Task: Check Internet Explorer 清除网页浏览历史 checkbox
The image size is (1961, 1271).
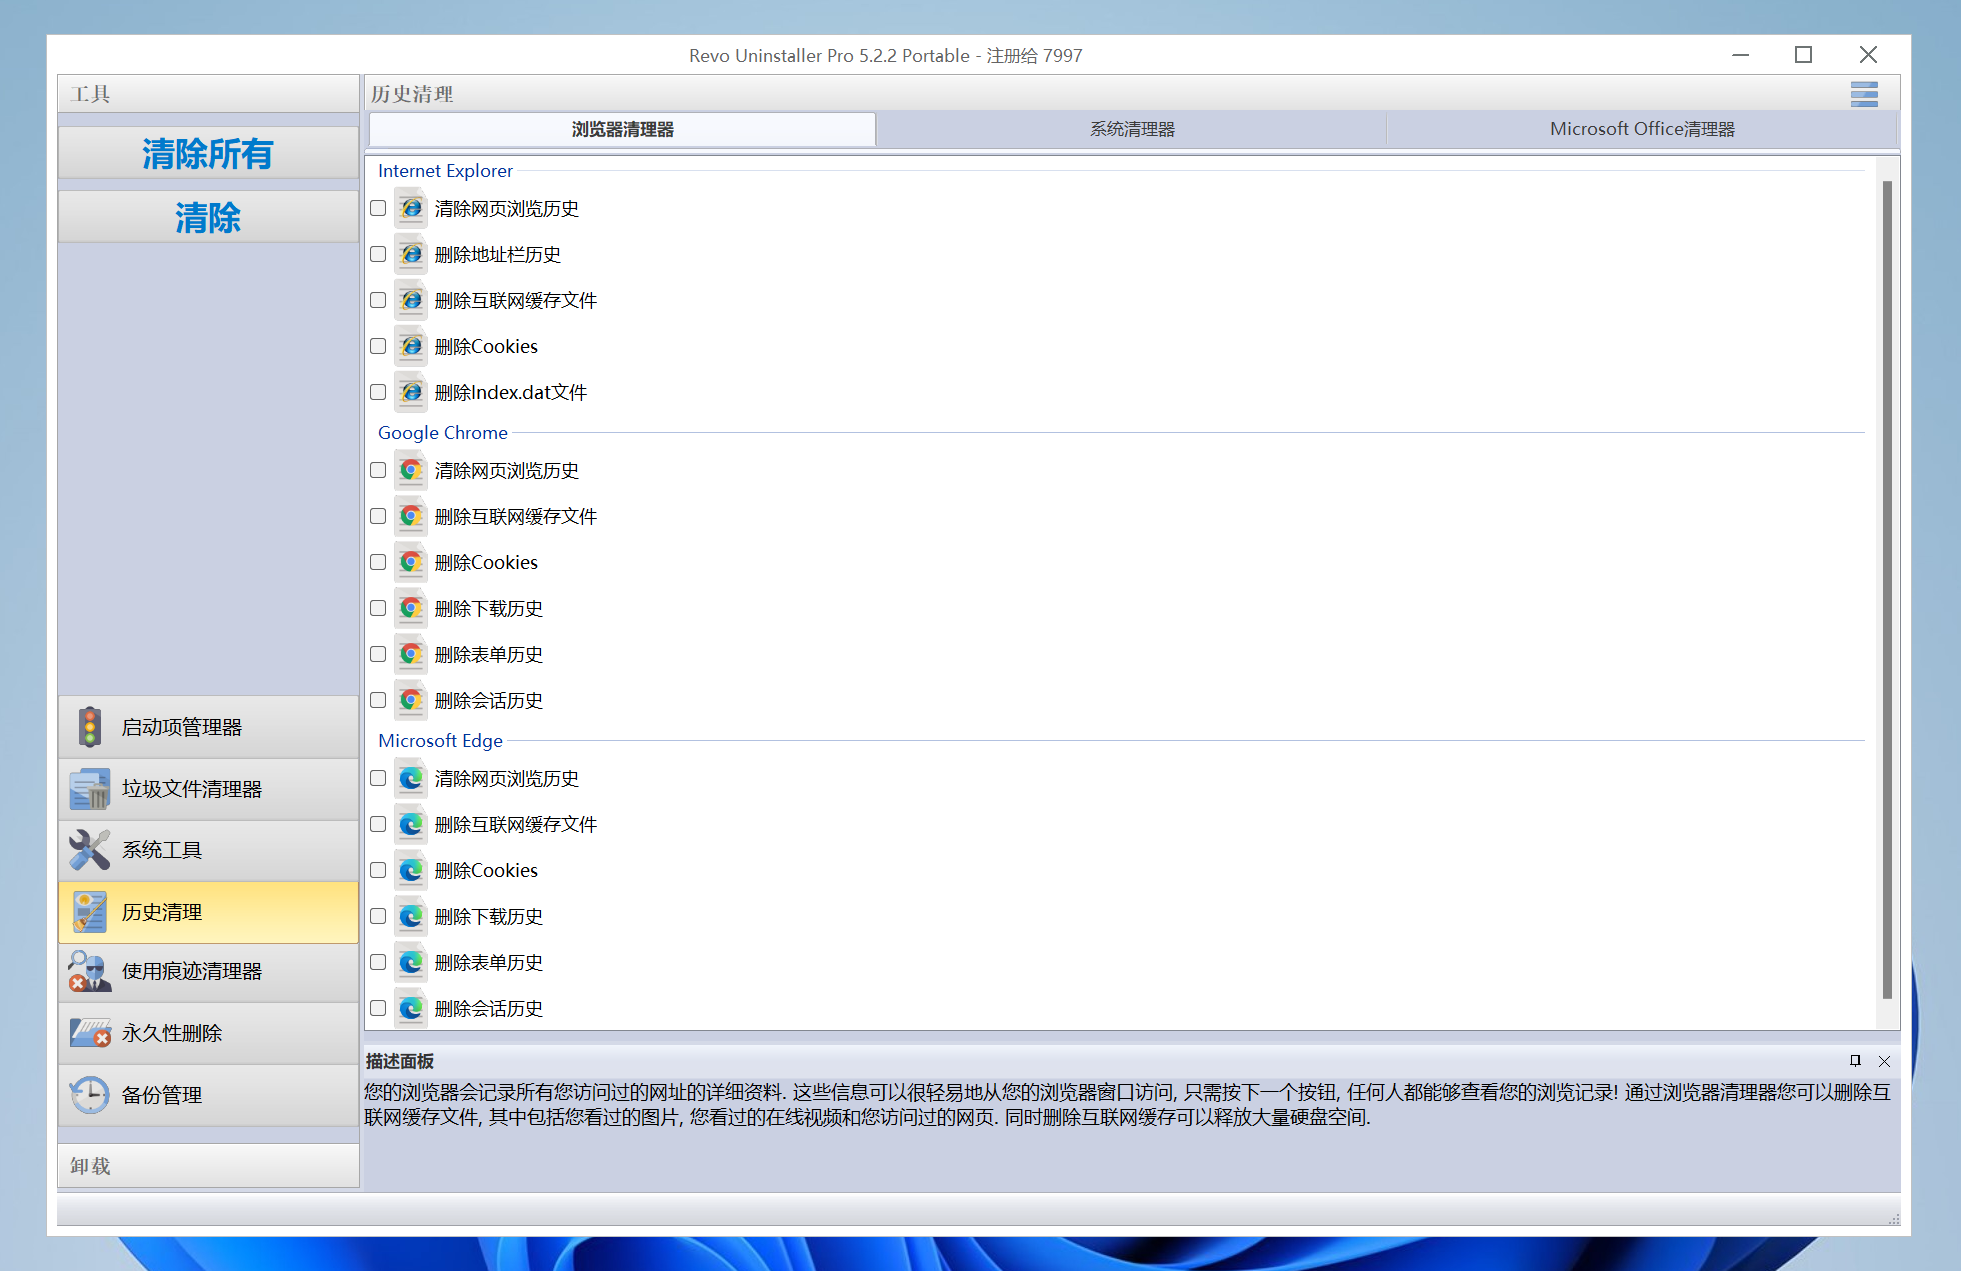Action: click(378, 208)
